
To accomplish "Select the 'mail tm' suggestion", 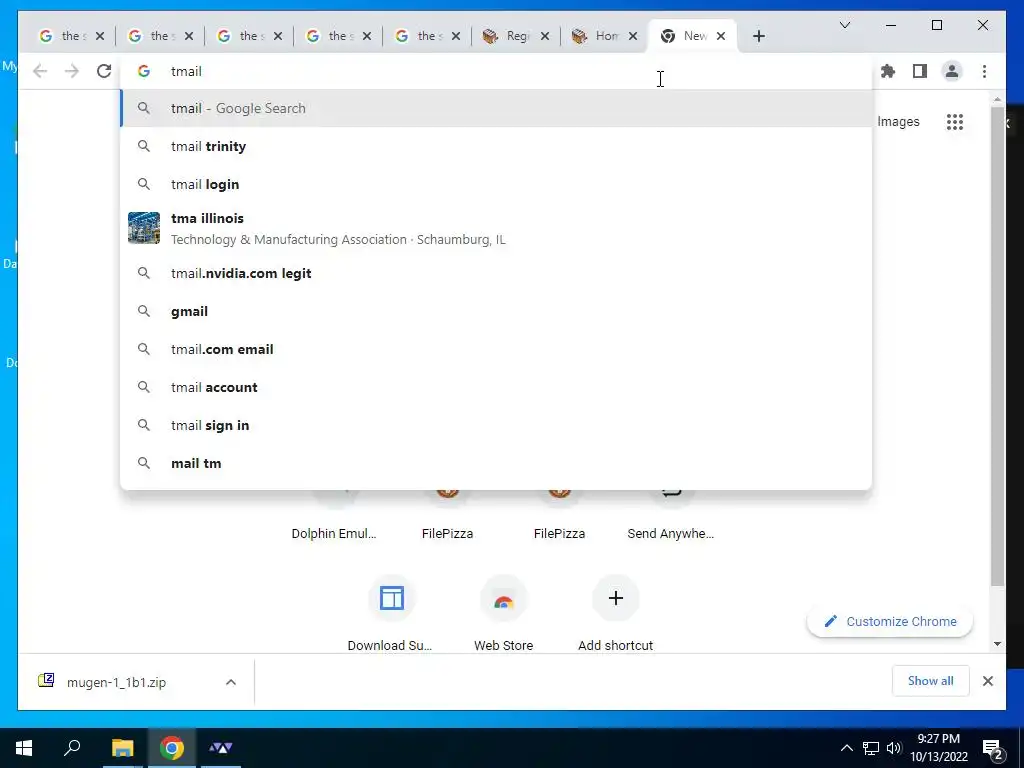I will click(496, 463).
